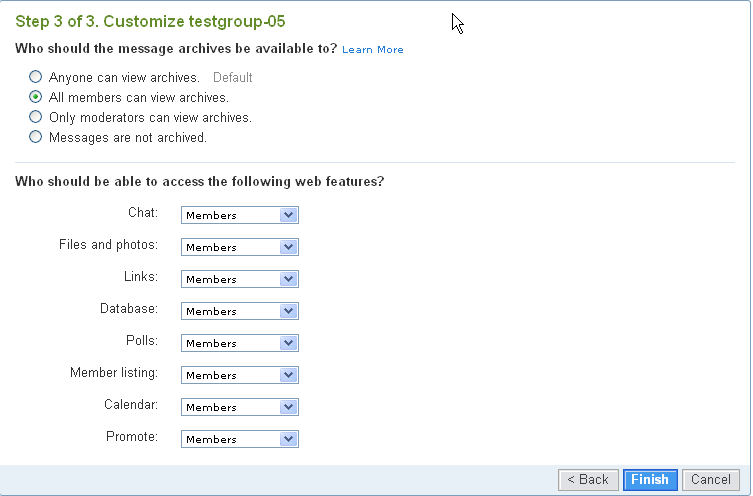Open the Member listing dropdown
The height and width of the screenshot is (496, 753).
click(x=240, y=375)
